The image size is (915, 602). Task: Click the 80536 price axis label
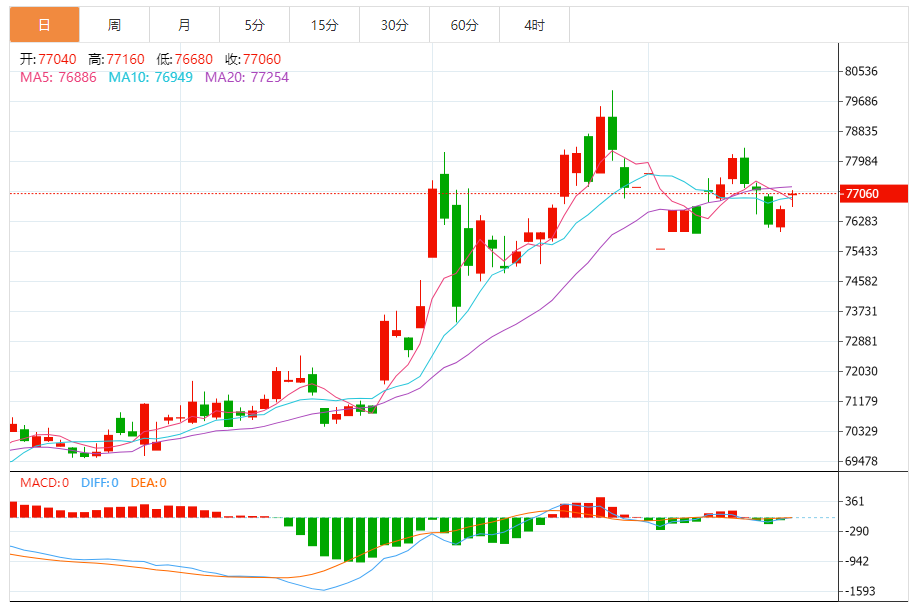pos(861,71)
